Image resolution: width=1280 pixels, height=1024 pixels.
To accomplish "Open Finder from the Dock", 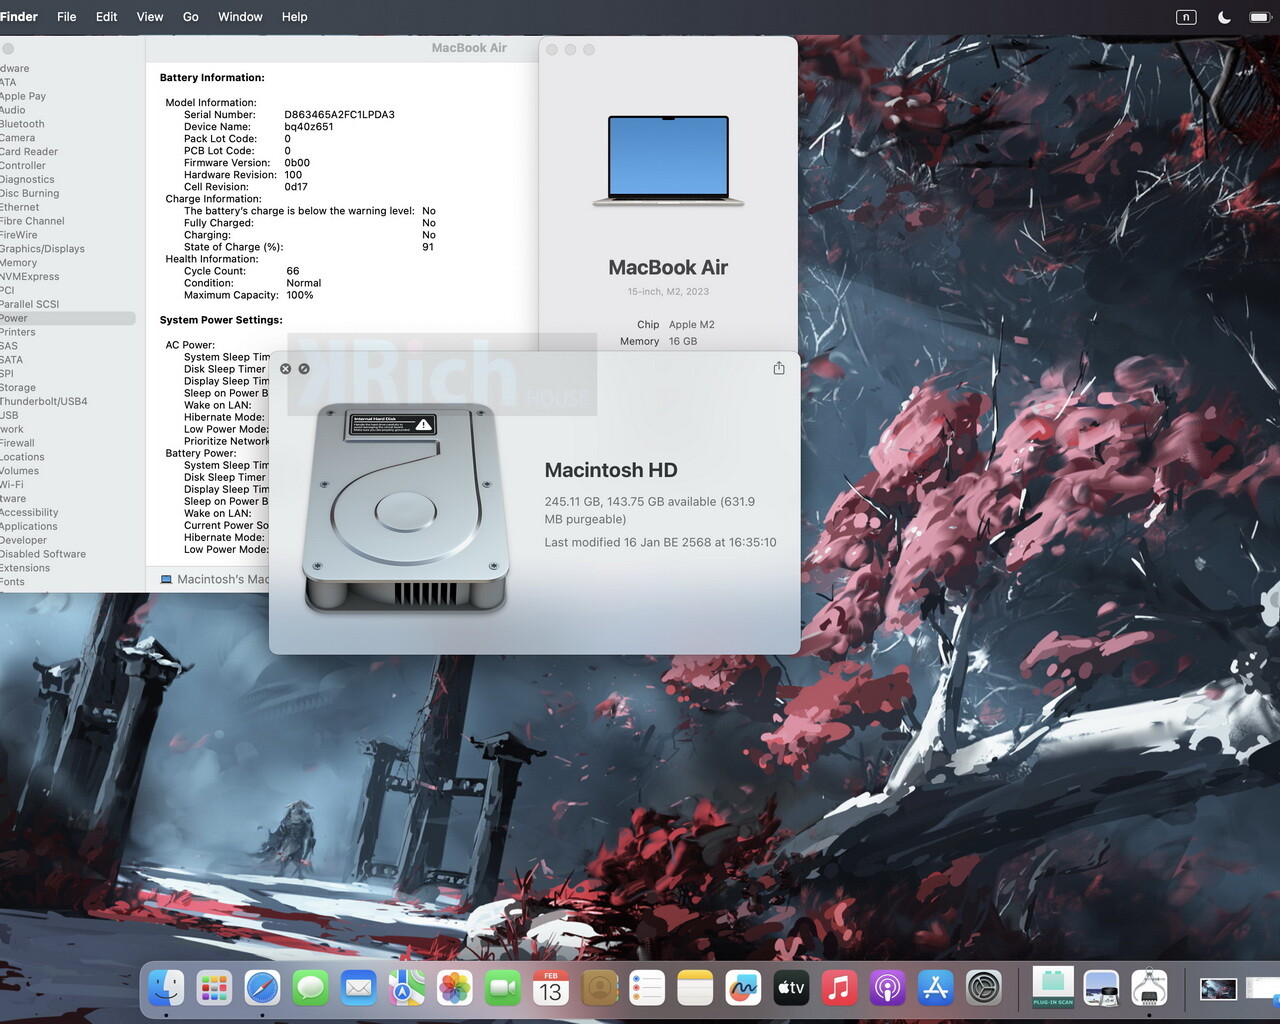I will (x=166, y=989).
